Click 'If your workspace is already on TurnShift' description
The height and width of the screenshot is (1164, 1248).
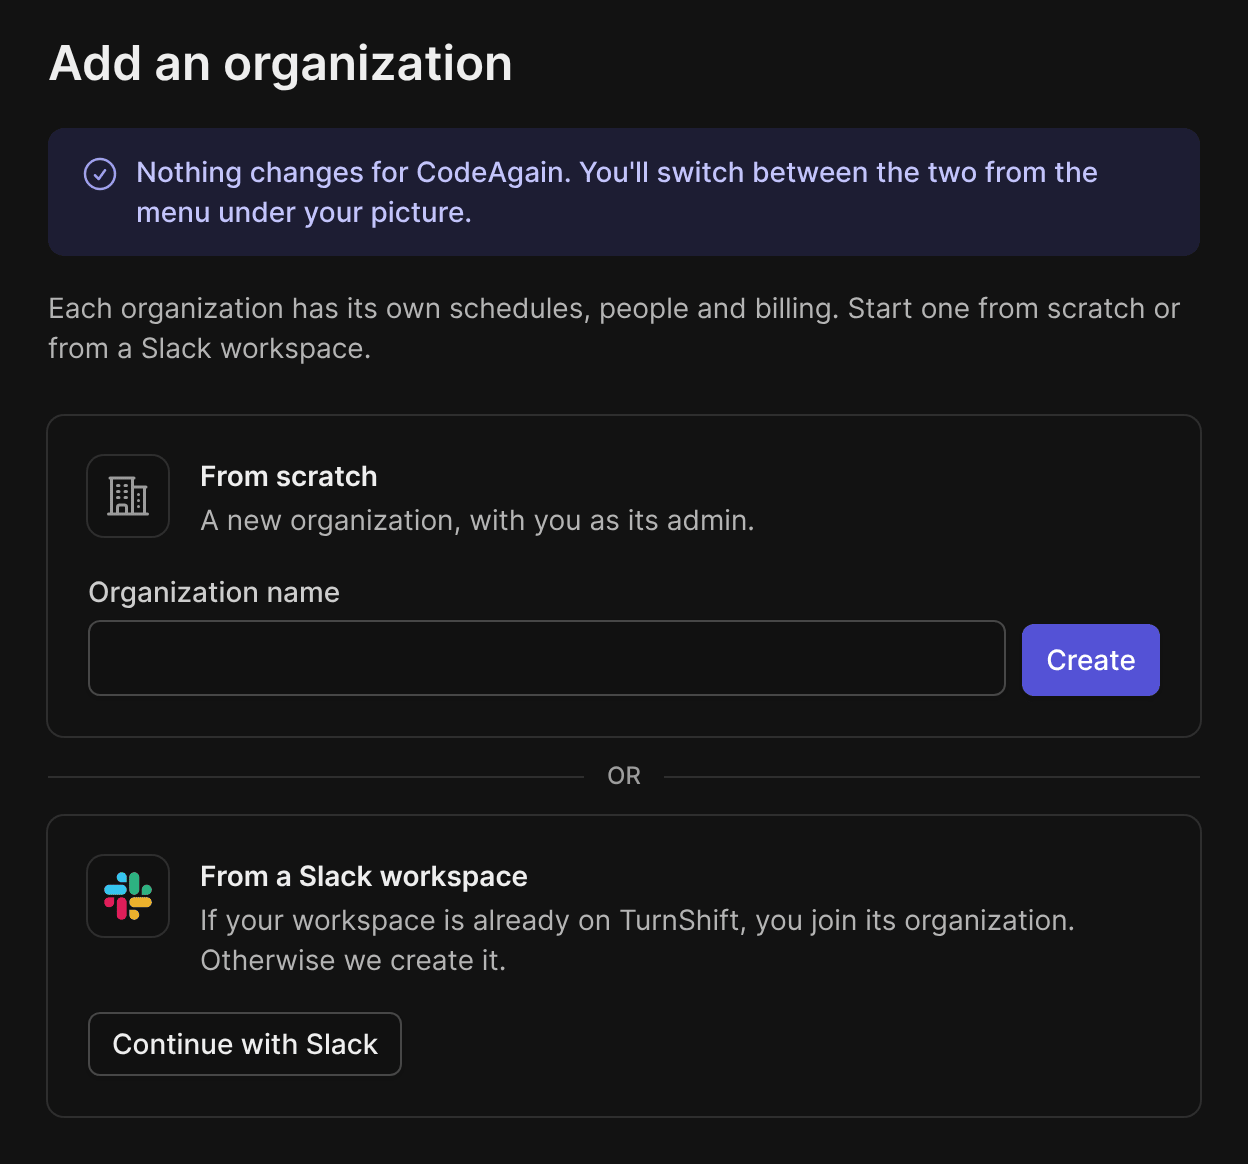click(638, 940)
